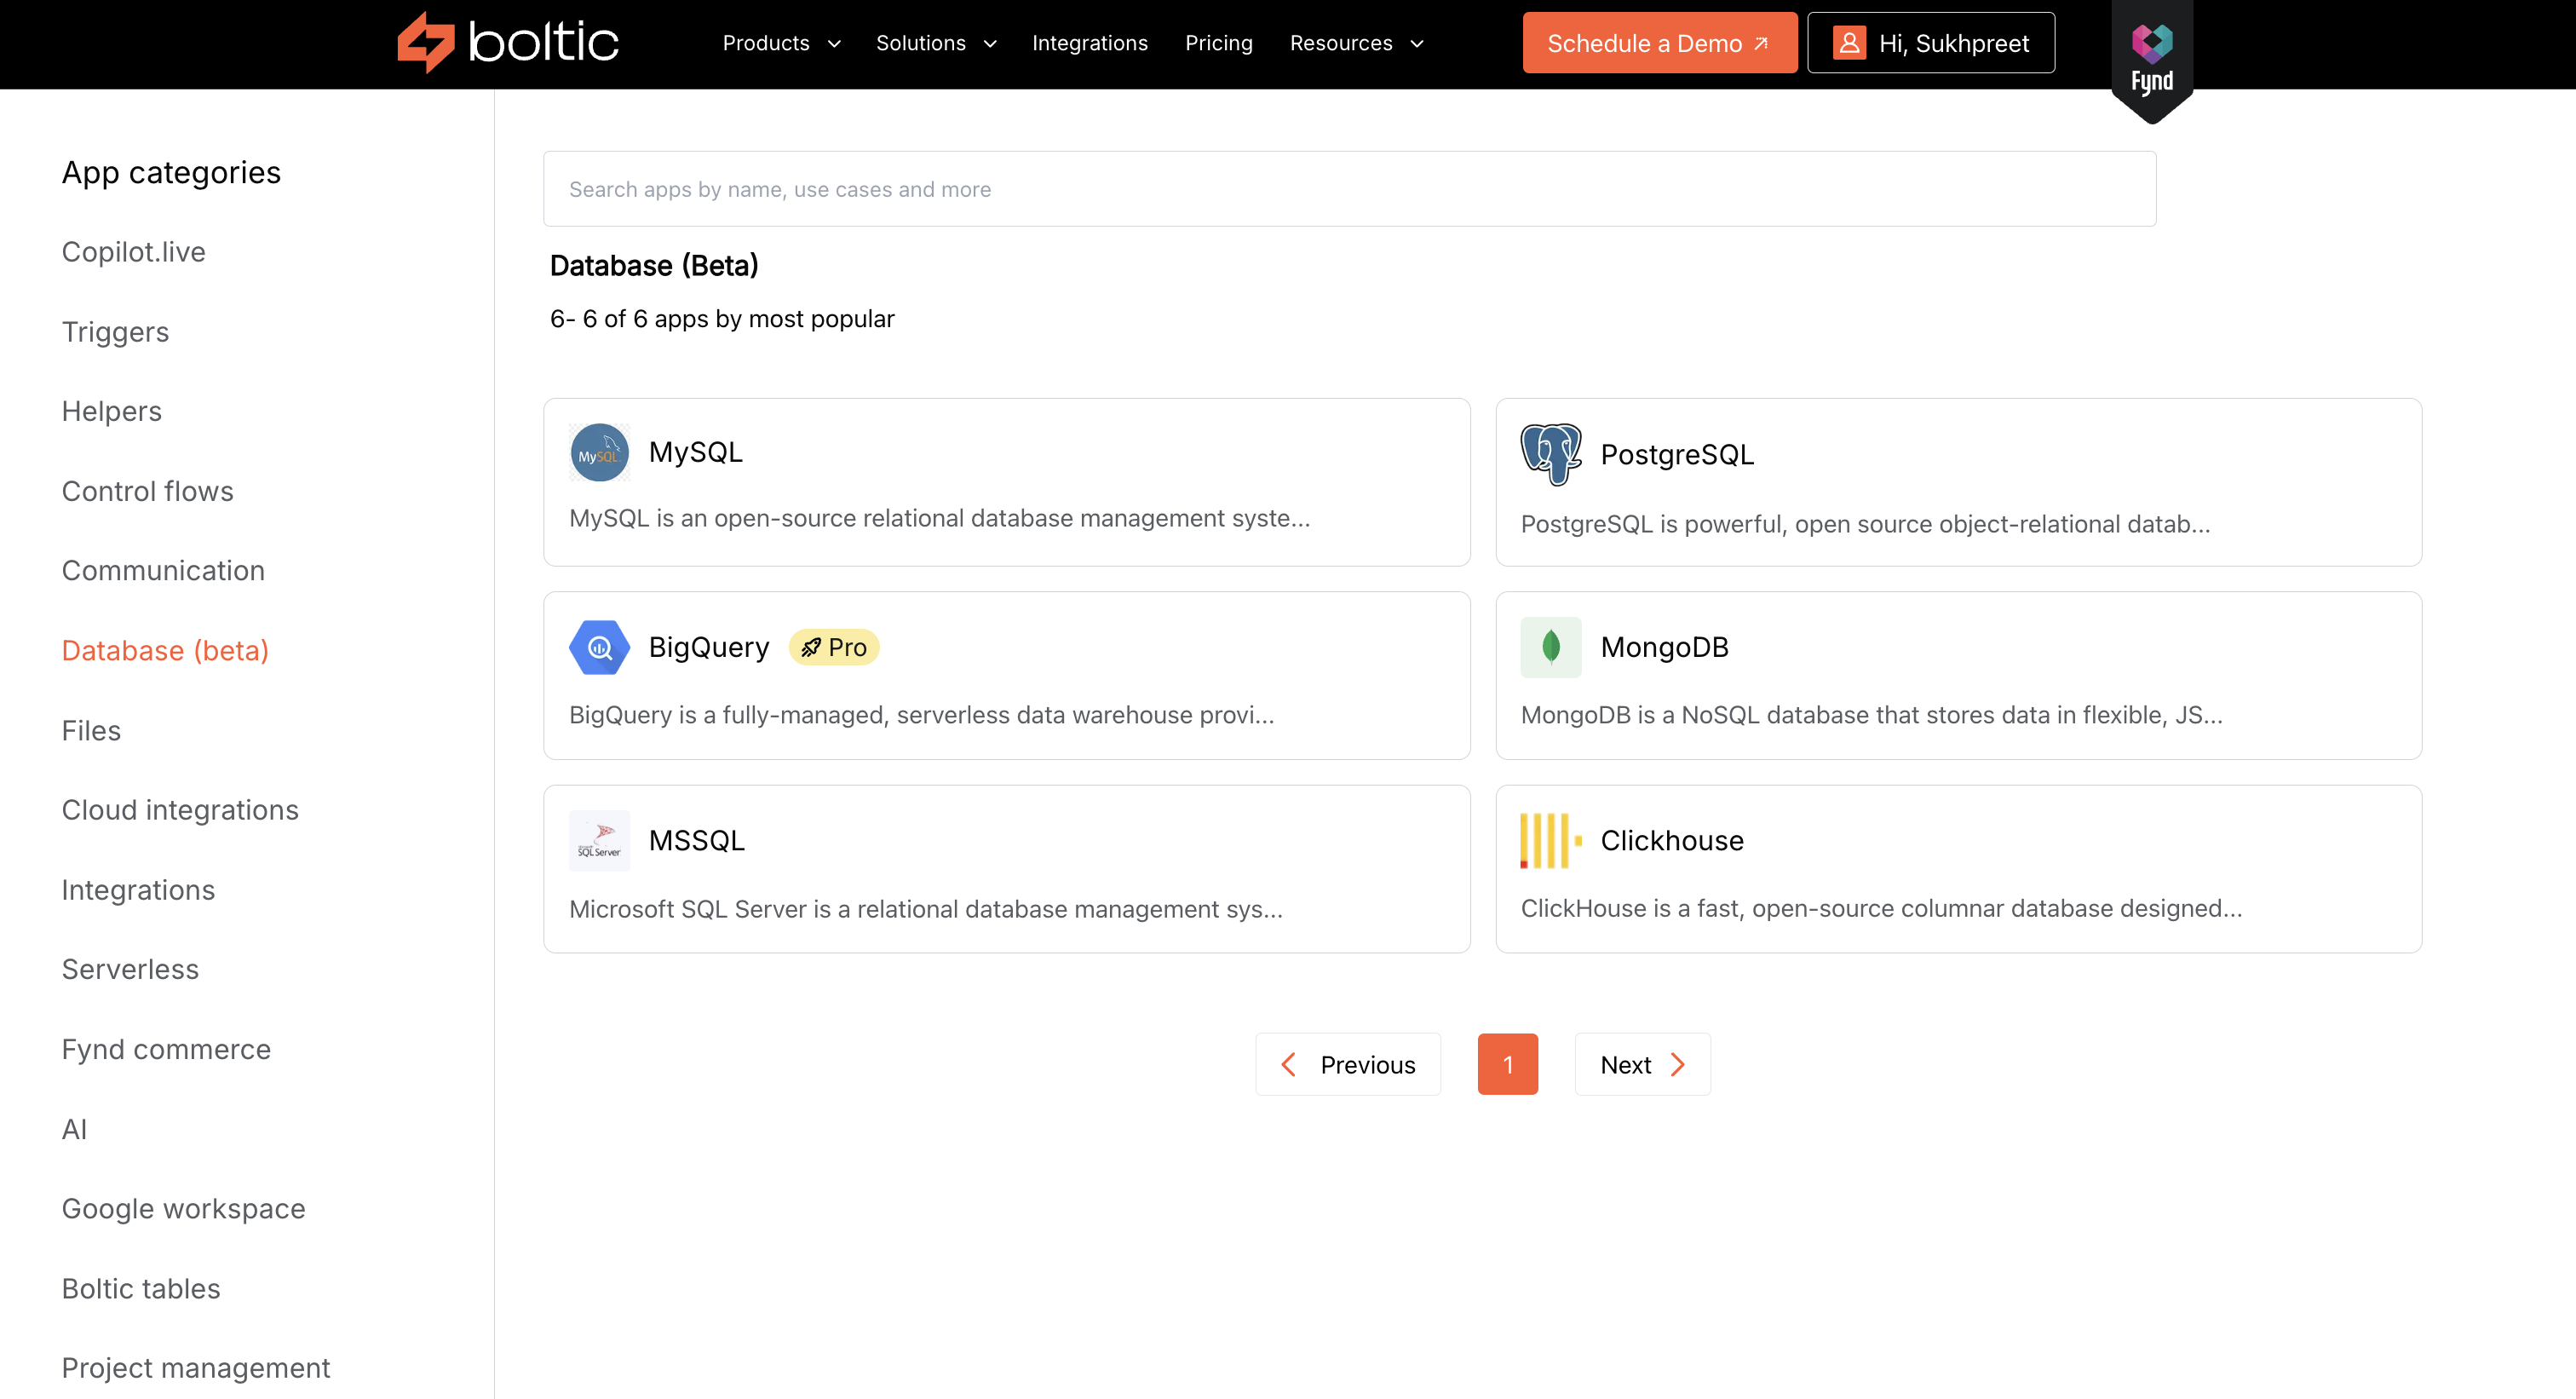This screenshot has width=2576, height=1399.
Task: Click the BigQuery hexagon icon
Action: pyautogui.click(x=599, y=647)
